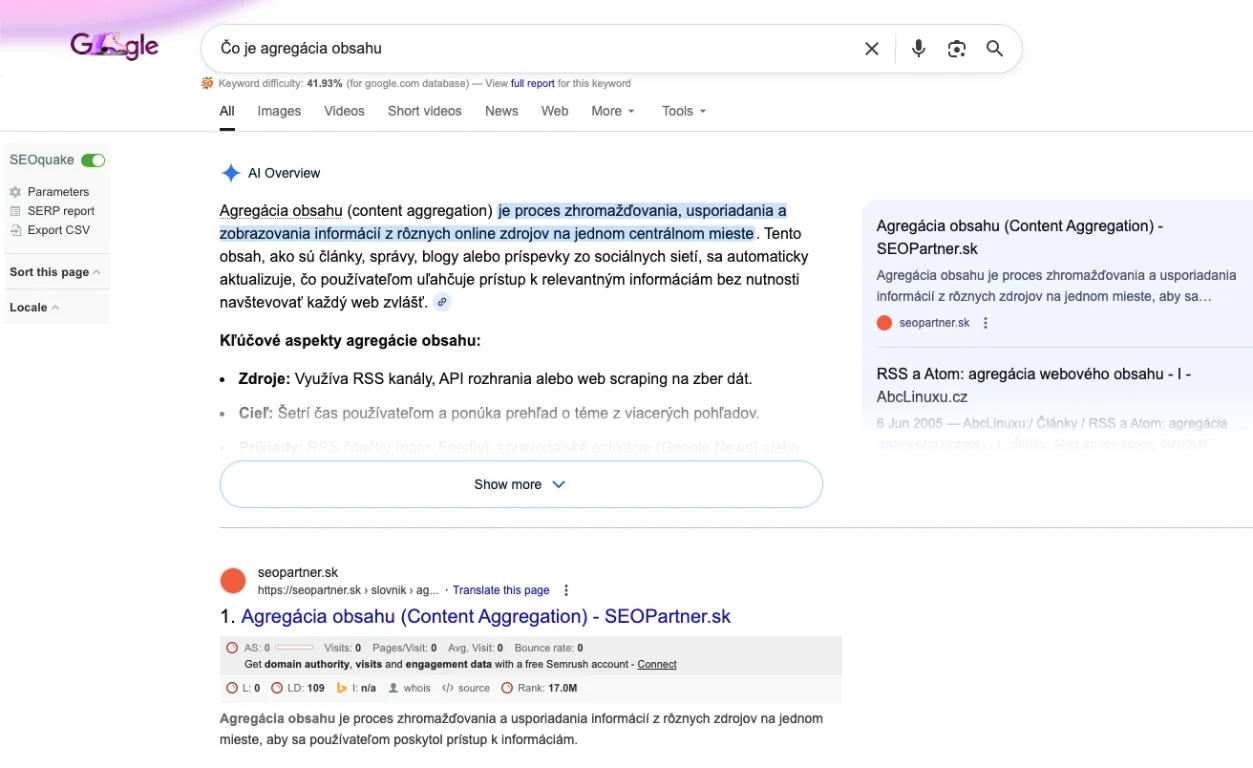Click the Google logo
This screenshot has width=1253, height=768.
pos(114,46)
